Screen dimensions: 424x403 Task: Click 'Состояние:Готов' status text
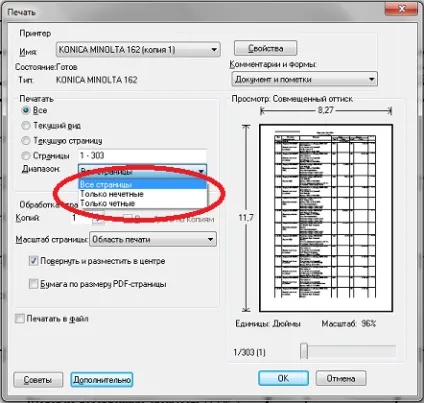click(x=46, y=67)
